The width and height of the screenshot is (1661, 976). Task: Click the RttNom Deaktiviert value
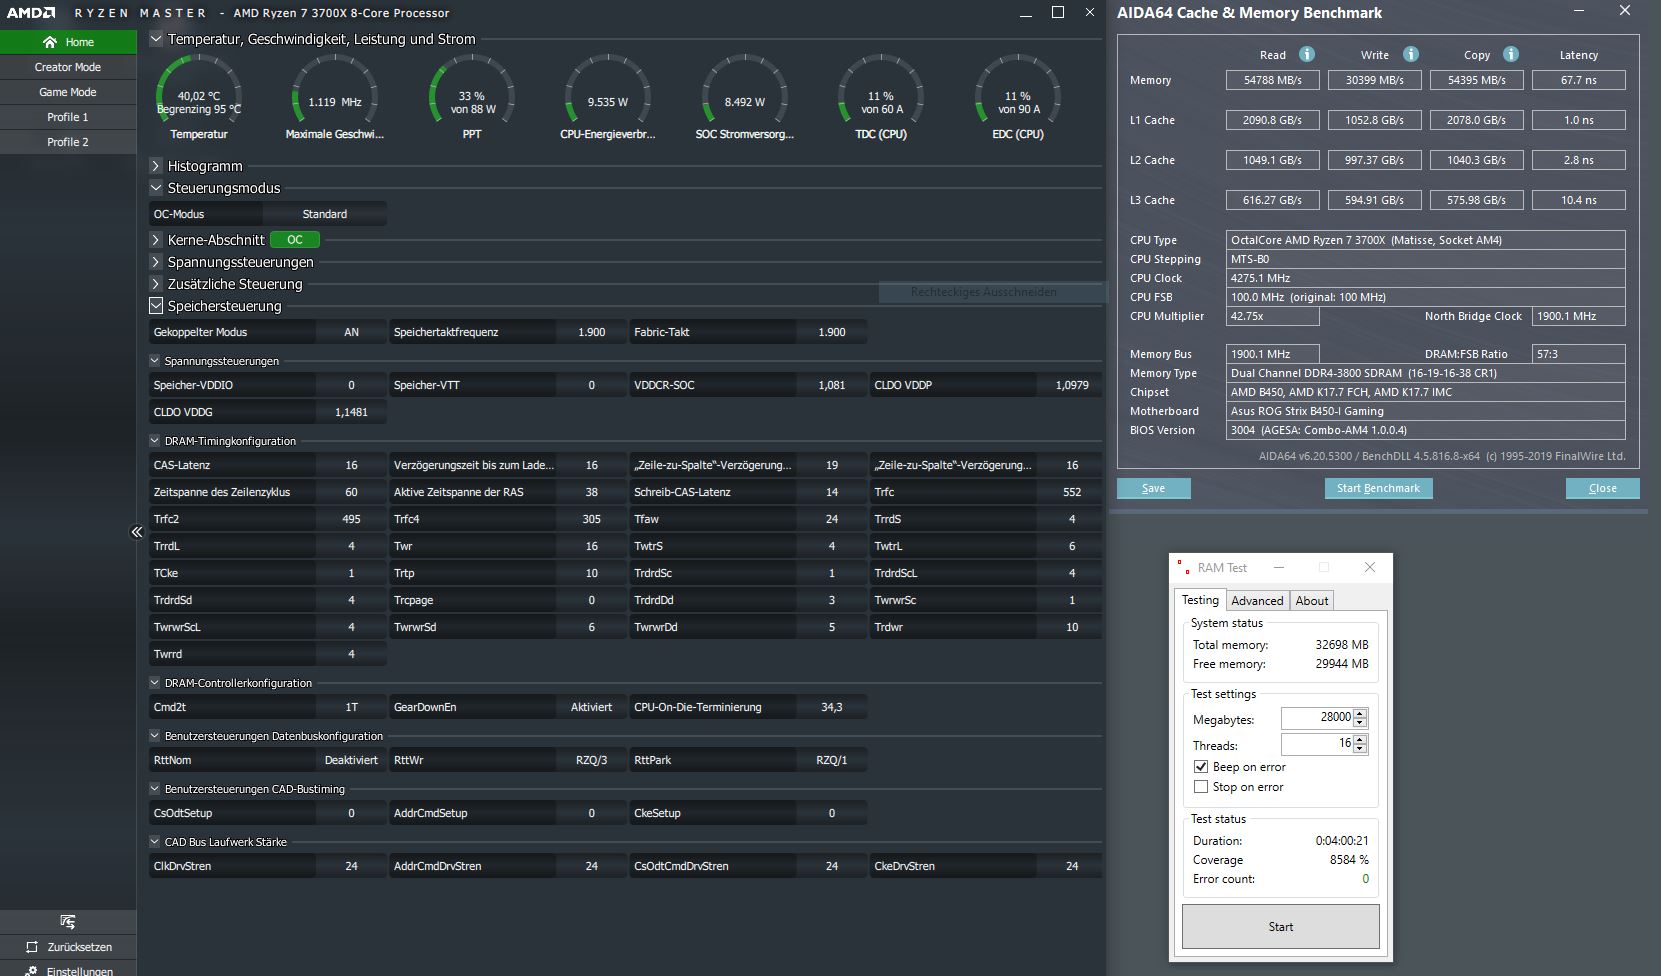point(351,760)
